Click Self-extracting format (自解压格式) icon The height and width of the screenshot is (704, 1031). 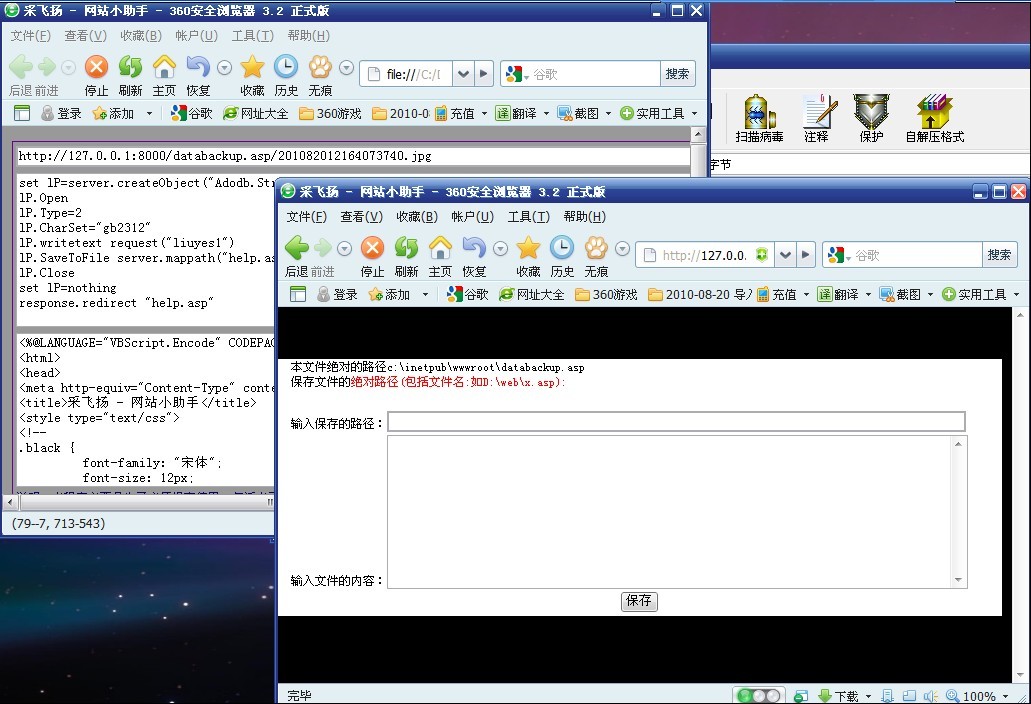[x=934, y=118]
